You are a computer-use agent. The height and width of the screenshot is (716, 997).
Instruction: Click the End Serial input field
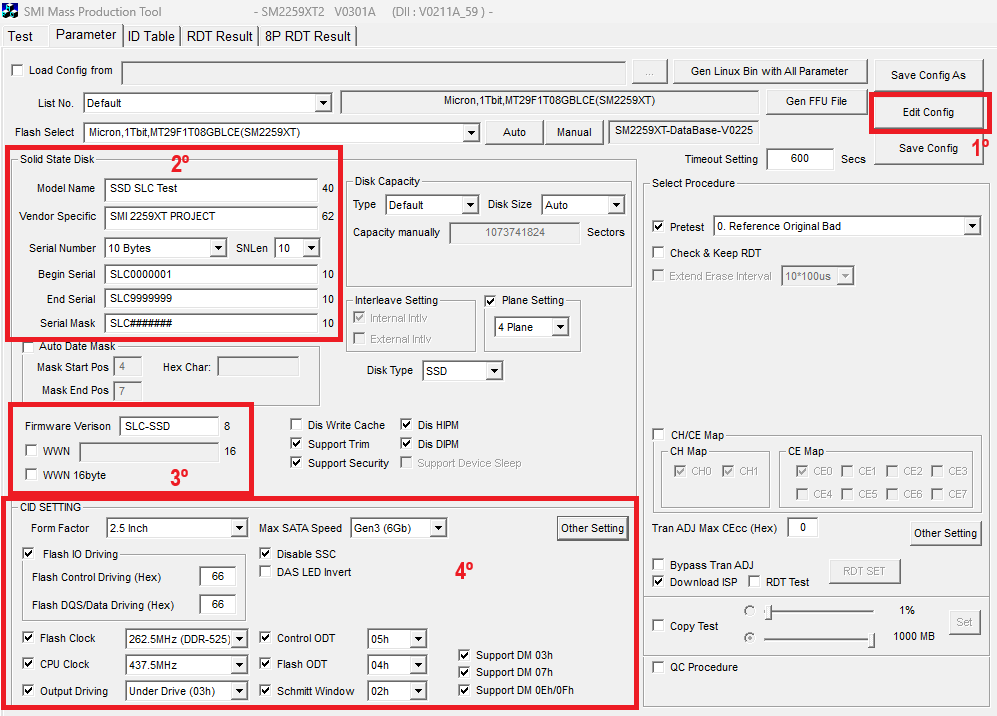click(211, 299)
